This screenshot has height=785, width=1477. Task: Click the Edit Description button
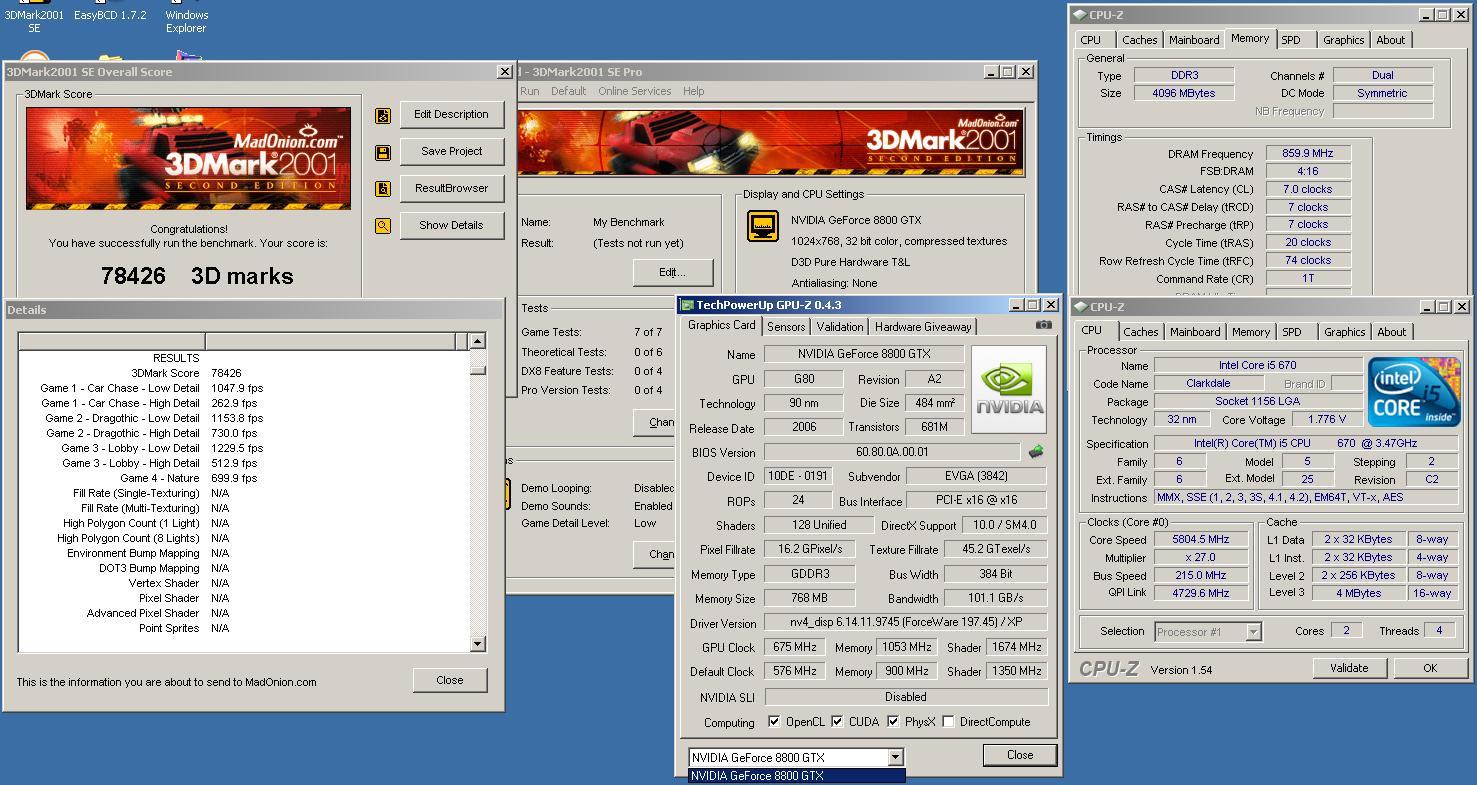[x=451, y=114]
